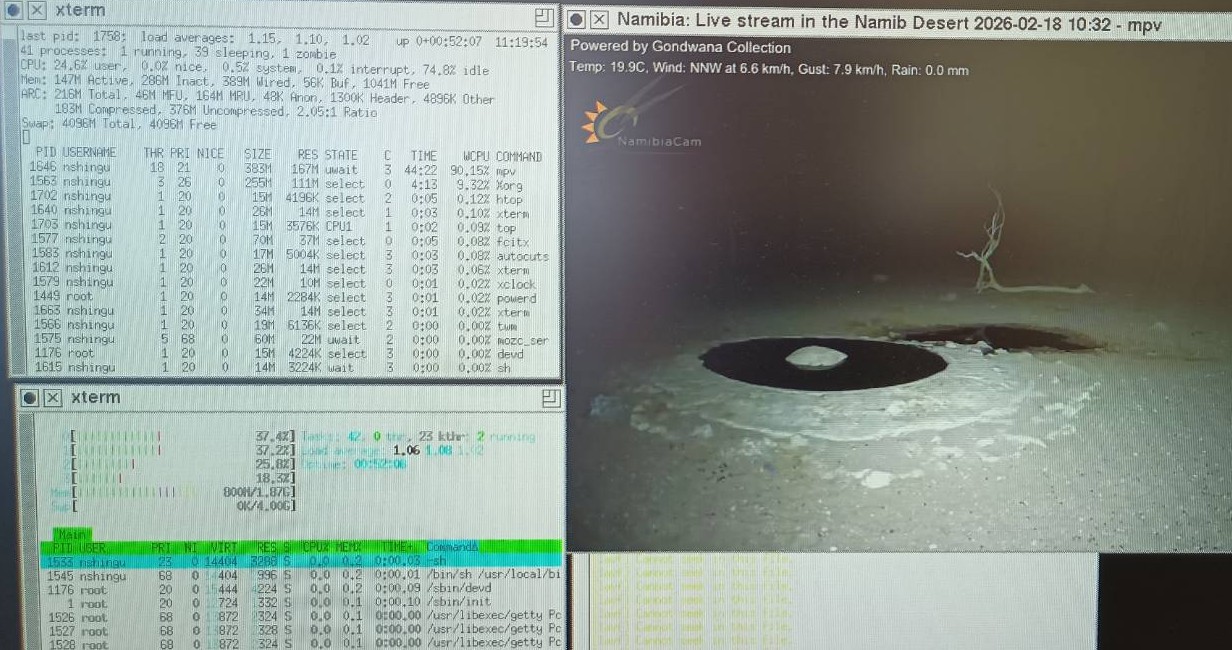1232x650 pixels.
Task: Click the mpv window title bar text
Action: point(889,22)
